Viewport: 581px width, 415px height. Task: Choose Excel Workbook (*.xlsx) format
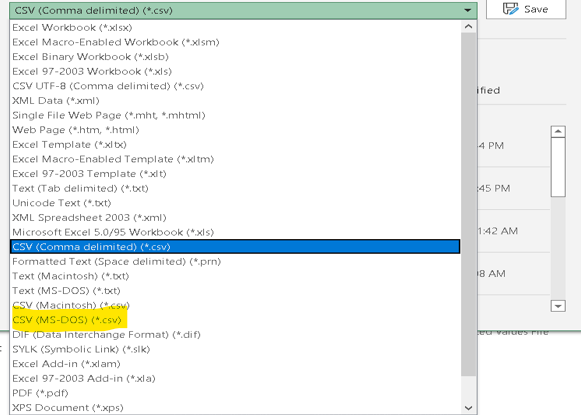[235, 27]
